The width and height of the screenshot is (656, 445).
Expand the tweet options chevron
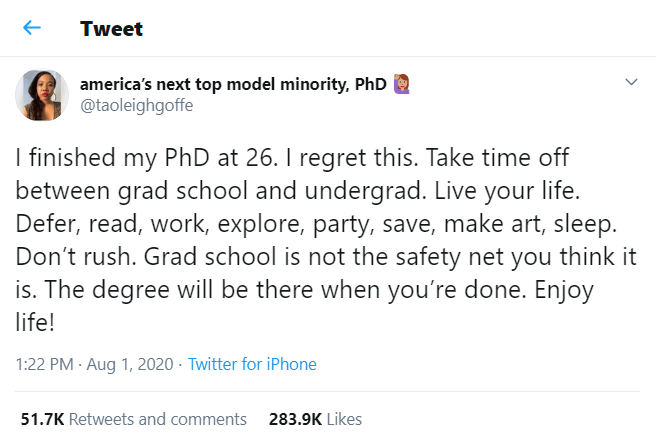[631, 82]
